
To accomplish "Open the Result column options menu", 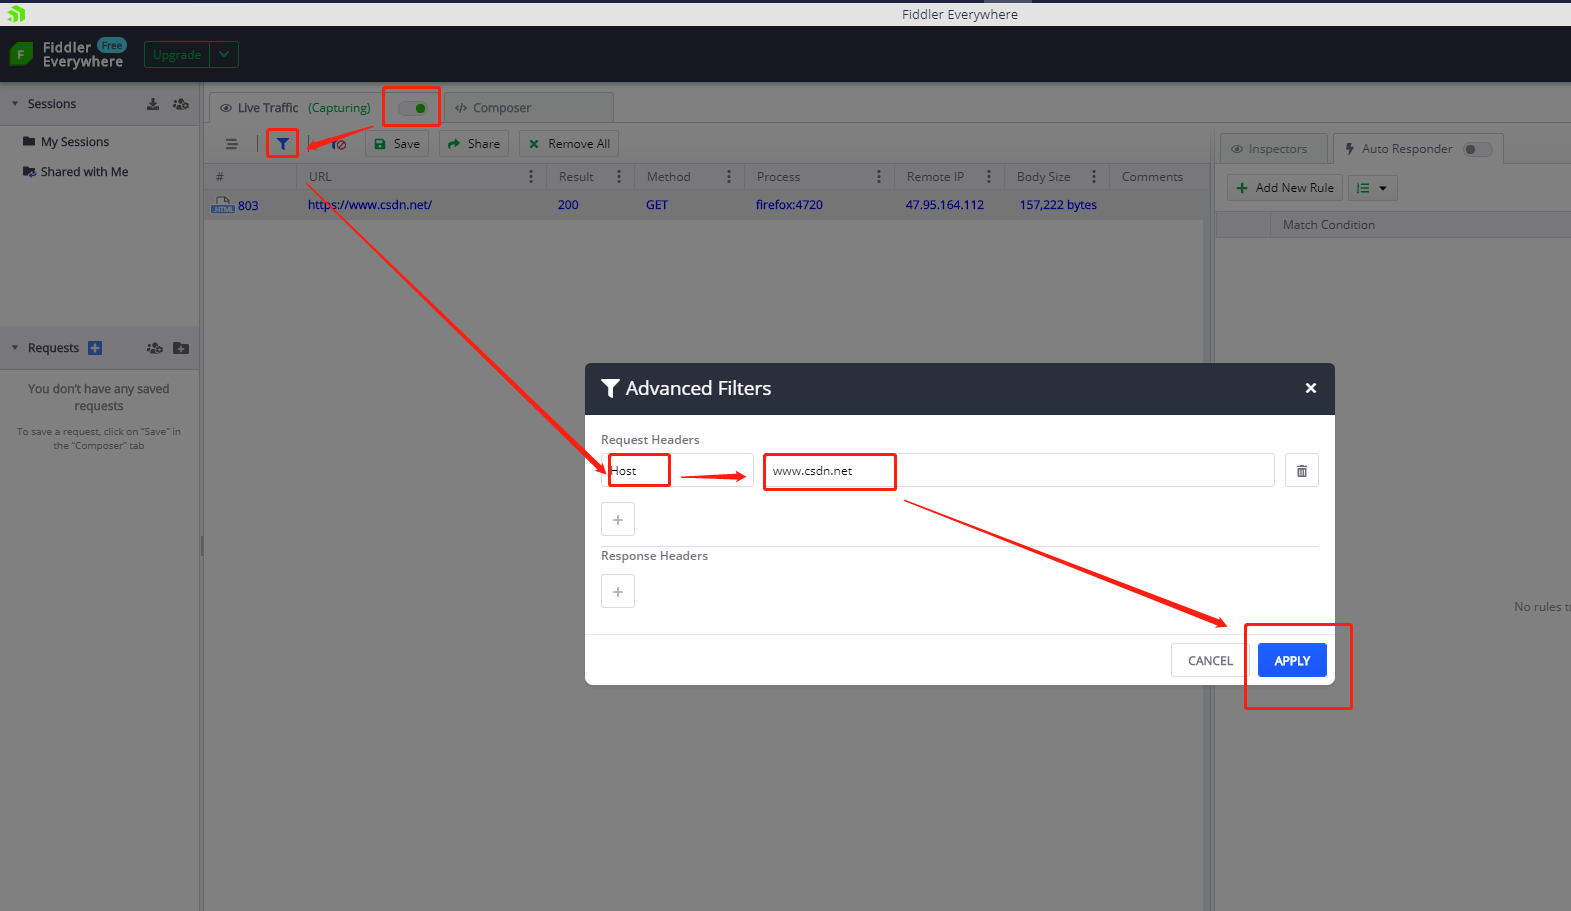I will point(619,177).
